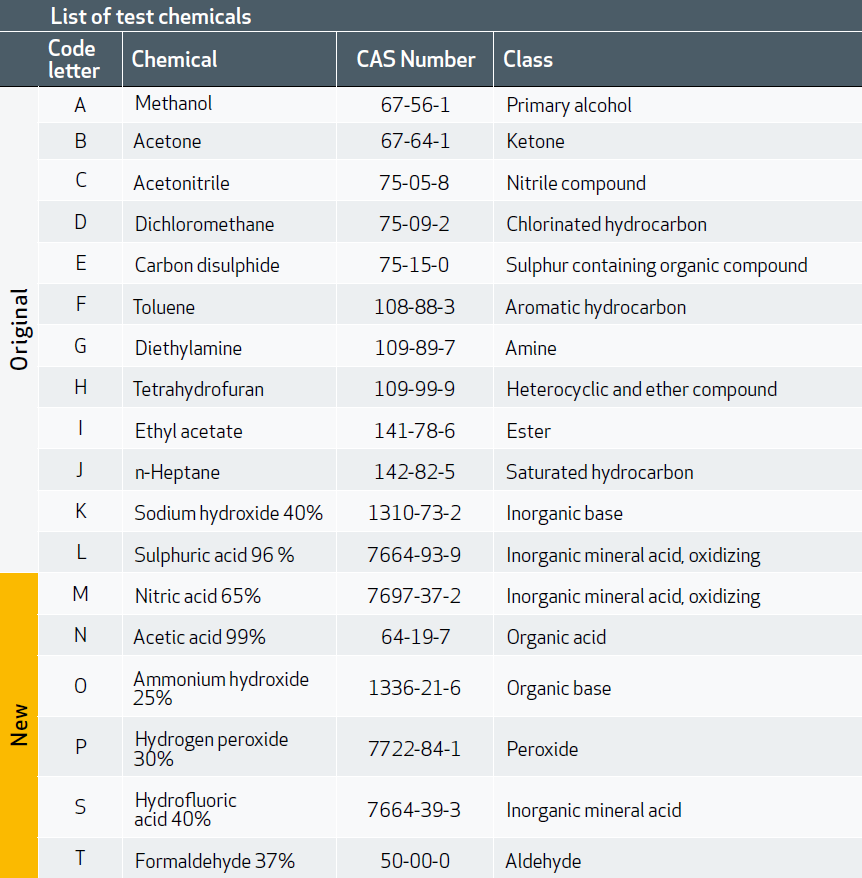Click the vertical 'Original' side label
862x878 pixels.
coord(19,330)
